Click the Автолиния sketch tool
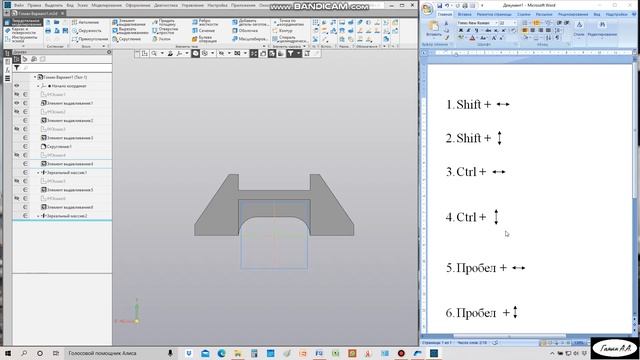Viewport: 640px width, 360px height. click(x=85, y=22)
